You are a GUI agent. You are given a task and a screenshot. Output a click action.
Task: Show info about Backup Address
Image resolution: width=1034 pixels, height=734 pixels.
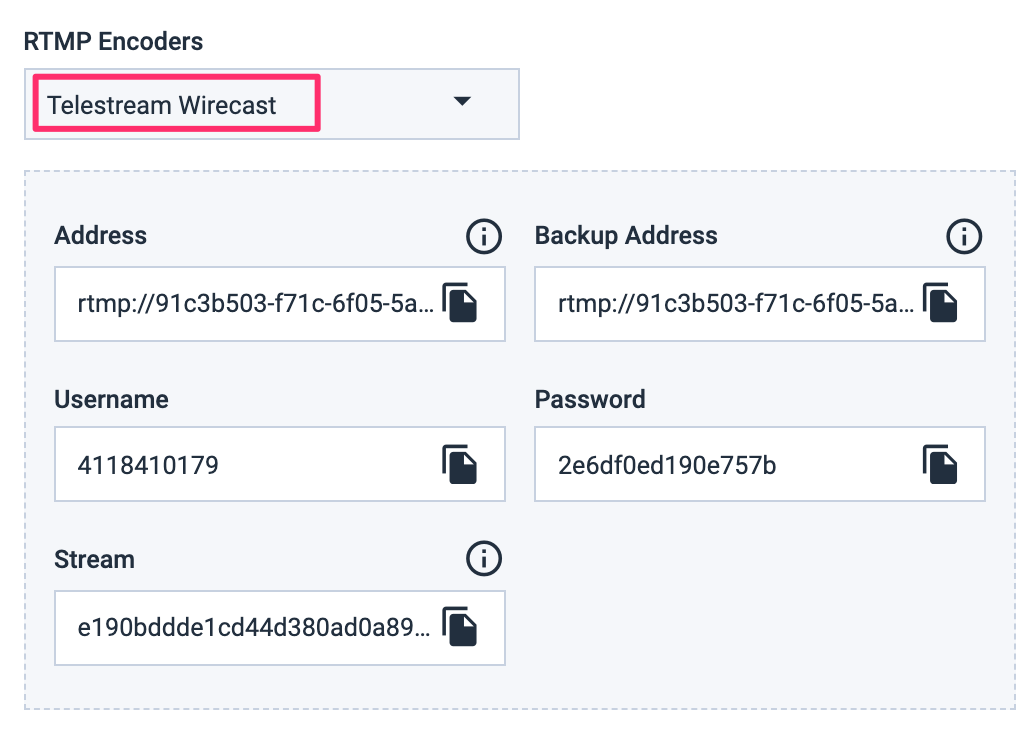964,237
